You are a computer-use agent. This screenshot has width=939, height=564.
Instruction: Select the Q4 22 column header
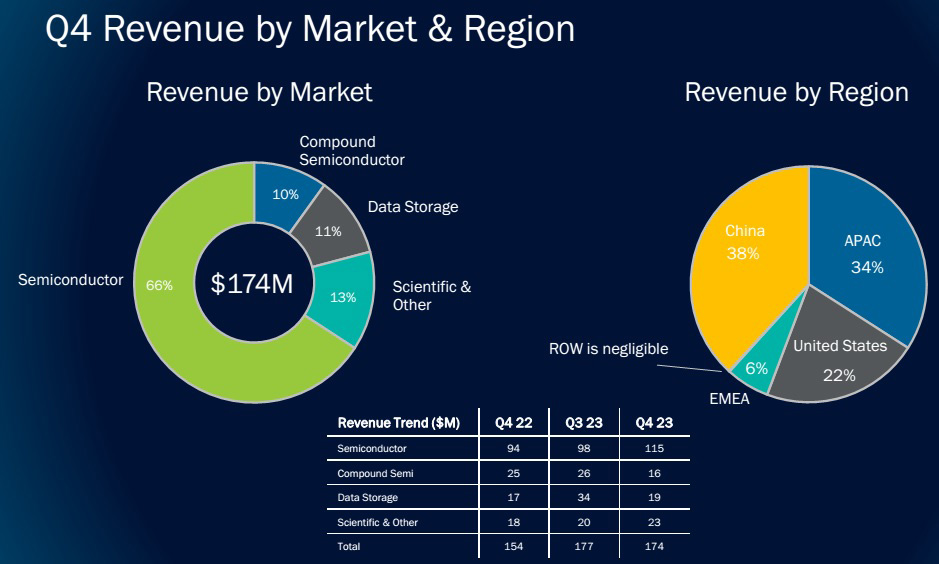[x=513, y=423]
